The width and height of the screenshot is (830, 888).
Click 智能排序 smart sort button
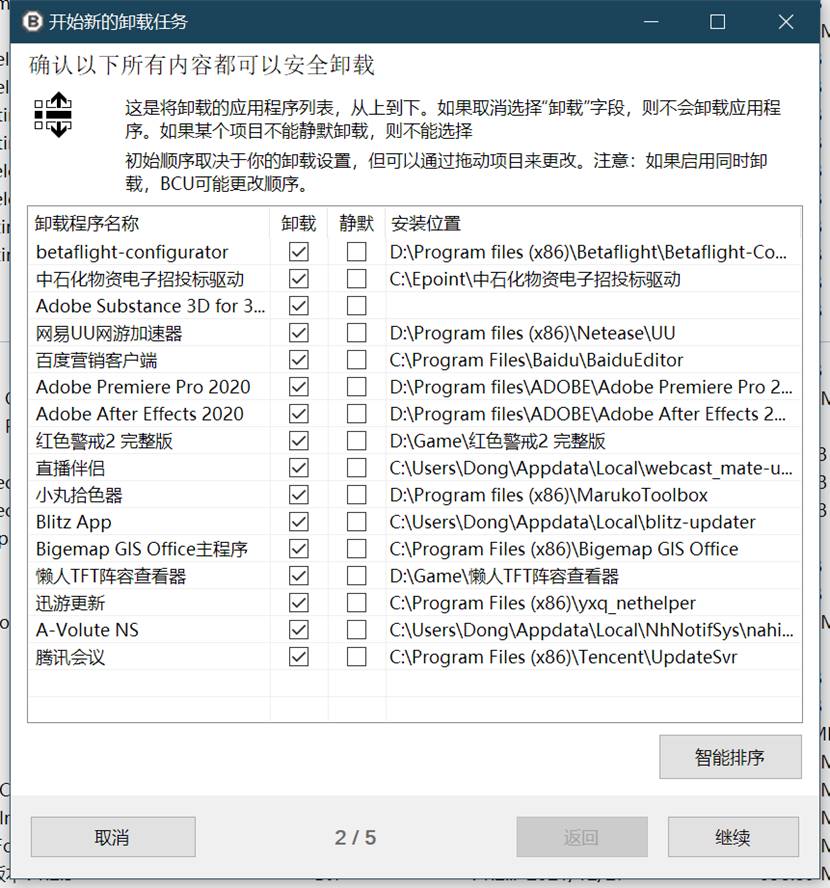click(x=730, y=757)
